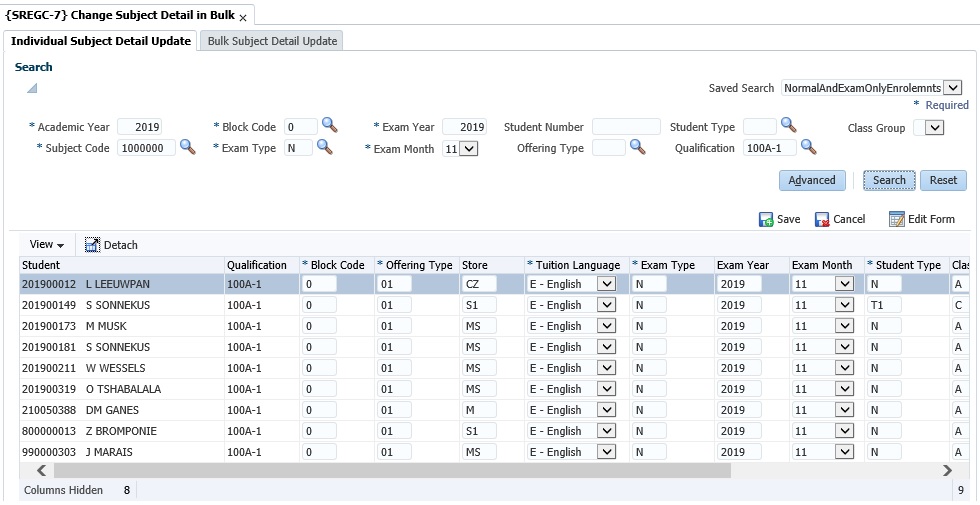
Task: Detach the results table
Action: tap(111, 245)
